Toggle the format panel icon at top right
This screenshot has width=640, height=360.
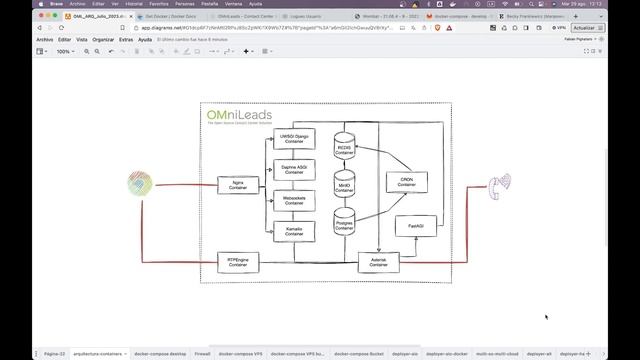pos(593,51)
